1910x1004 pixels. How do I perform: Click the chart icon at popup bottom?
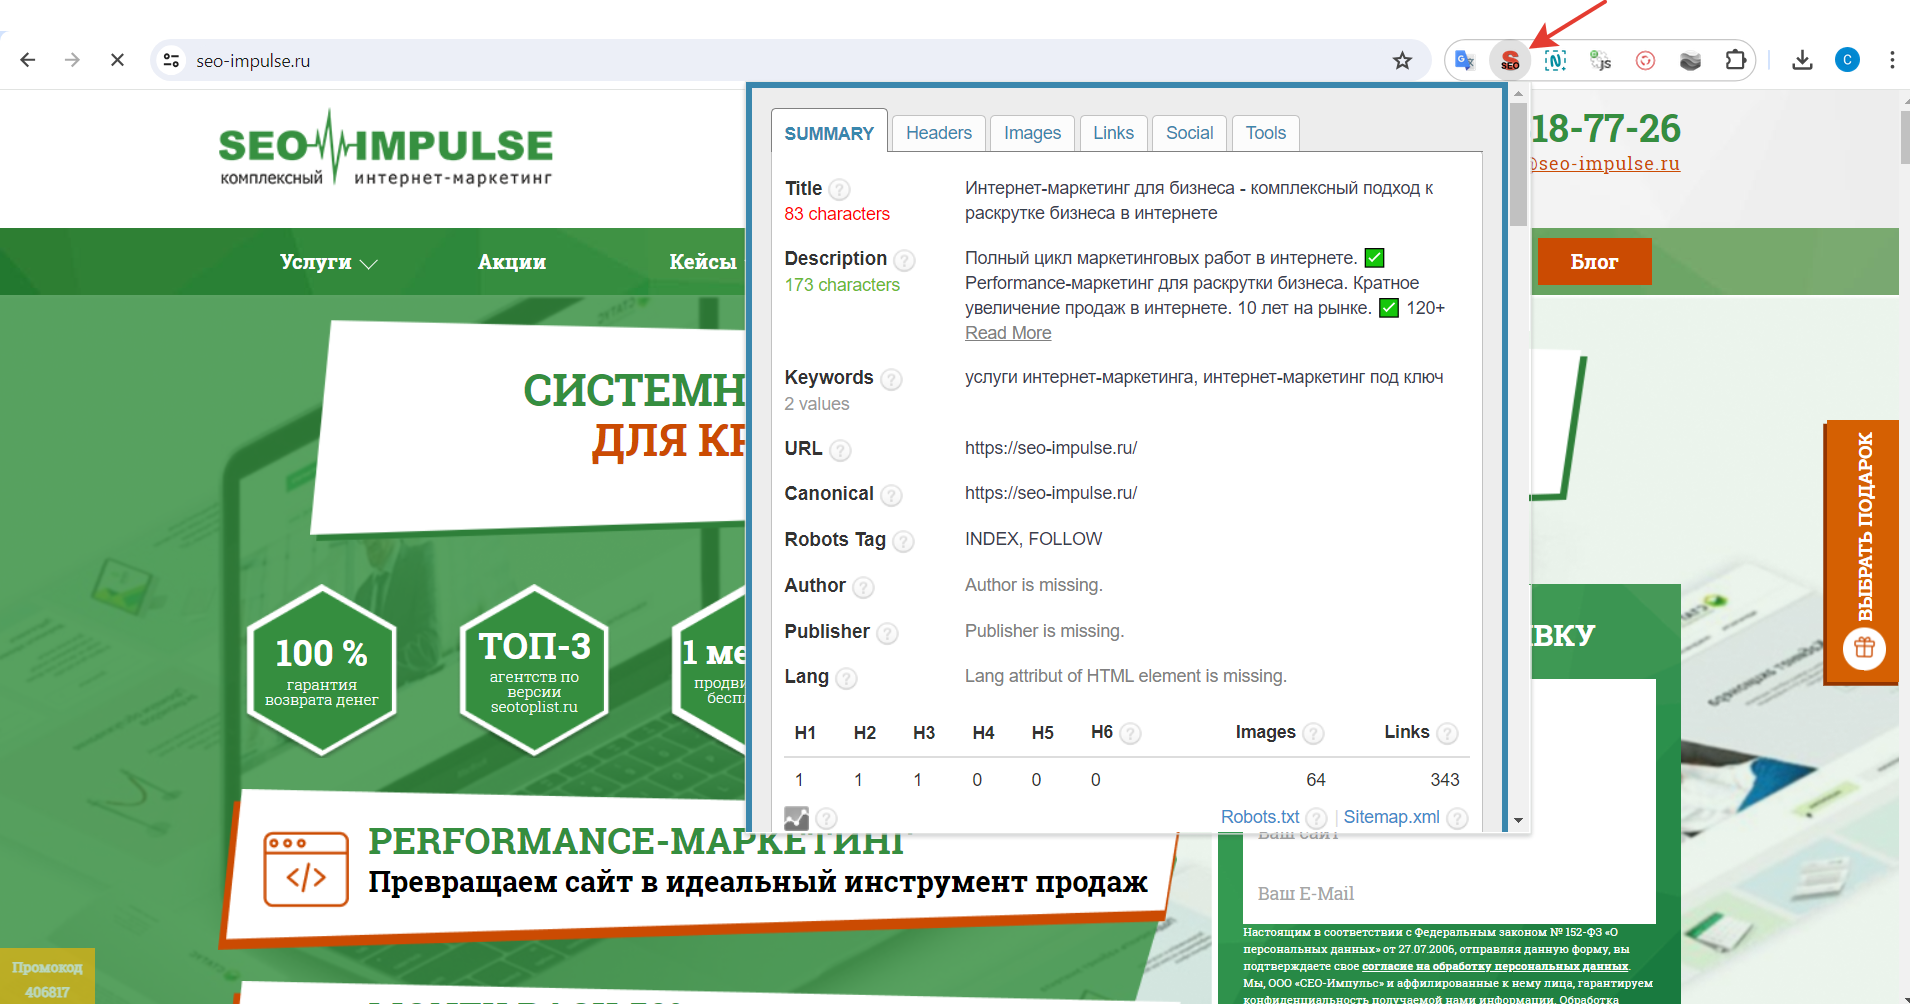click(x=796, y=818)
